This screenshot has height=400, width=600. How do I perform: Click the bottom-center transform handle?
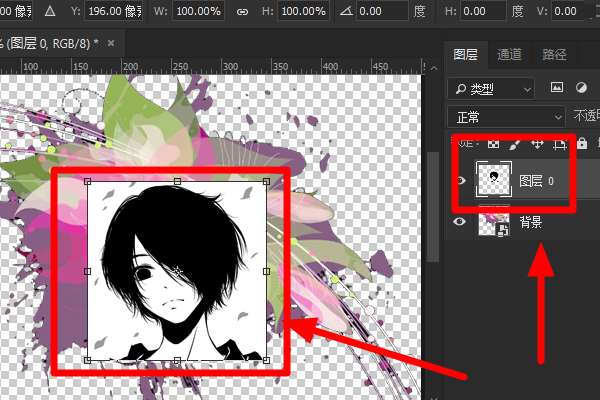(177, 360)
